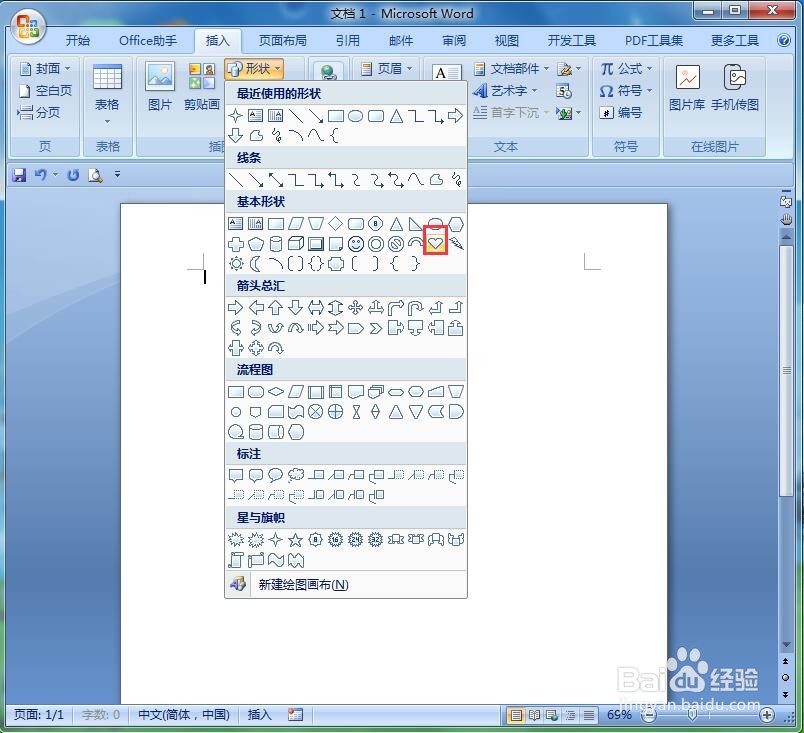The width and height of the screenshot is (804, 733).
Task: Switch to the Review (审阅) tab
Action: (x=454, y=40)
